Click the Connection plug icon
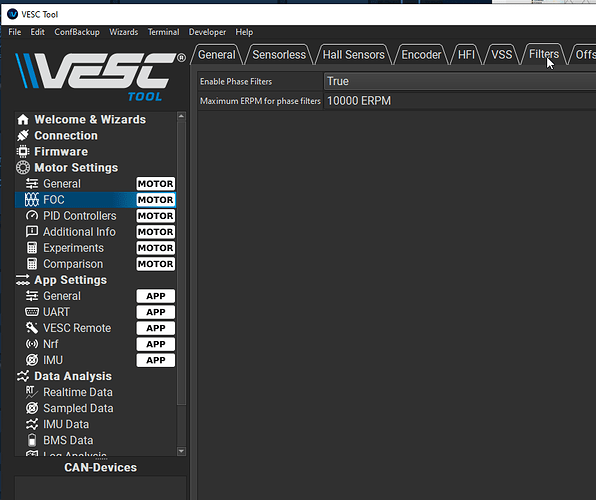596x500 pixels. pos(23,135)
